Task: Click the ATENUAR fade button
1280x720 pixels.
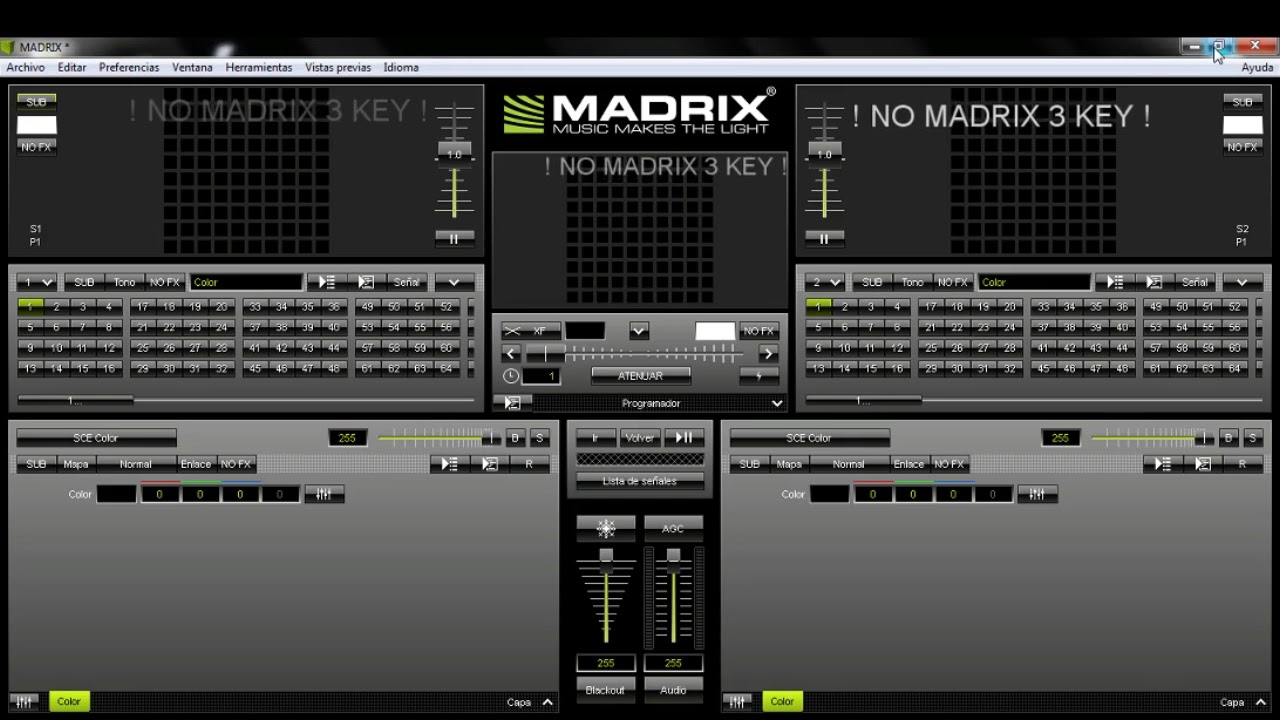Action: pyautogui.click(x=640, y=376)
